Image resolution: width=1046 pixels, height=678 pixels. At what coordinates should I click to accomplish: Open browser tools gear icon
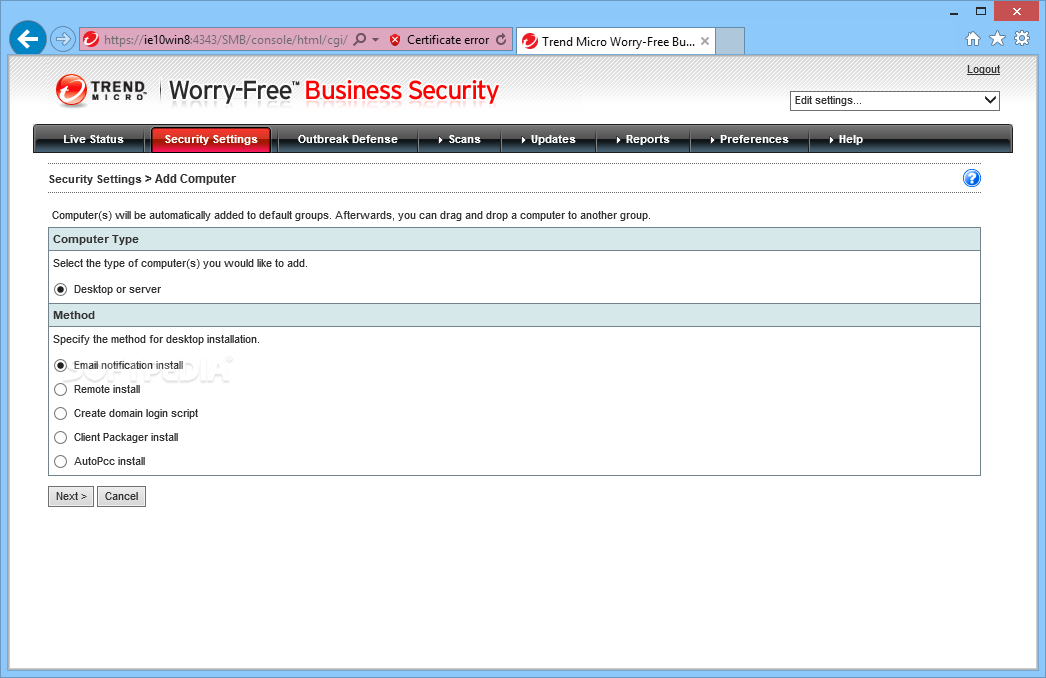(1022, 39)
